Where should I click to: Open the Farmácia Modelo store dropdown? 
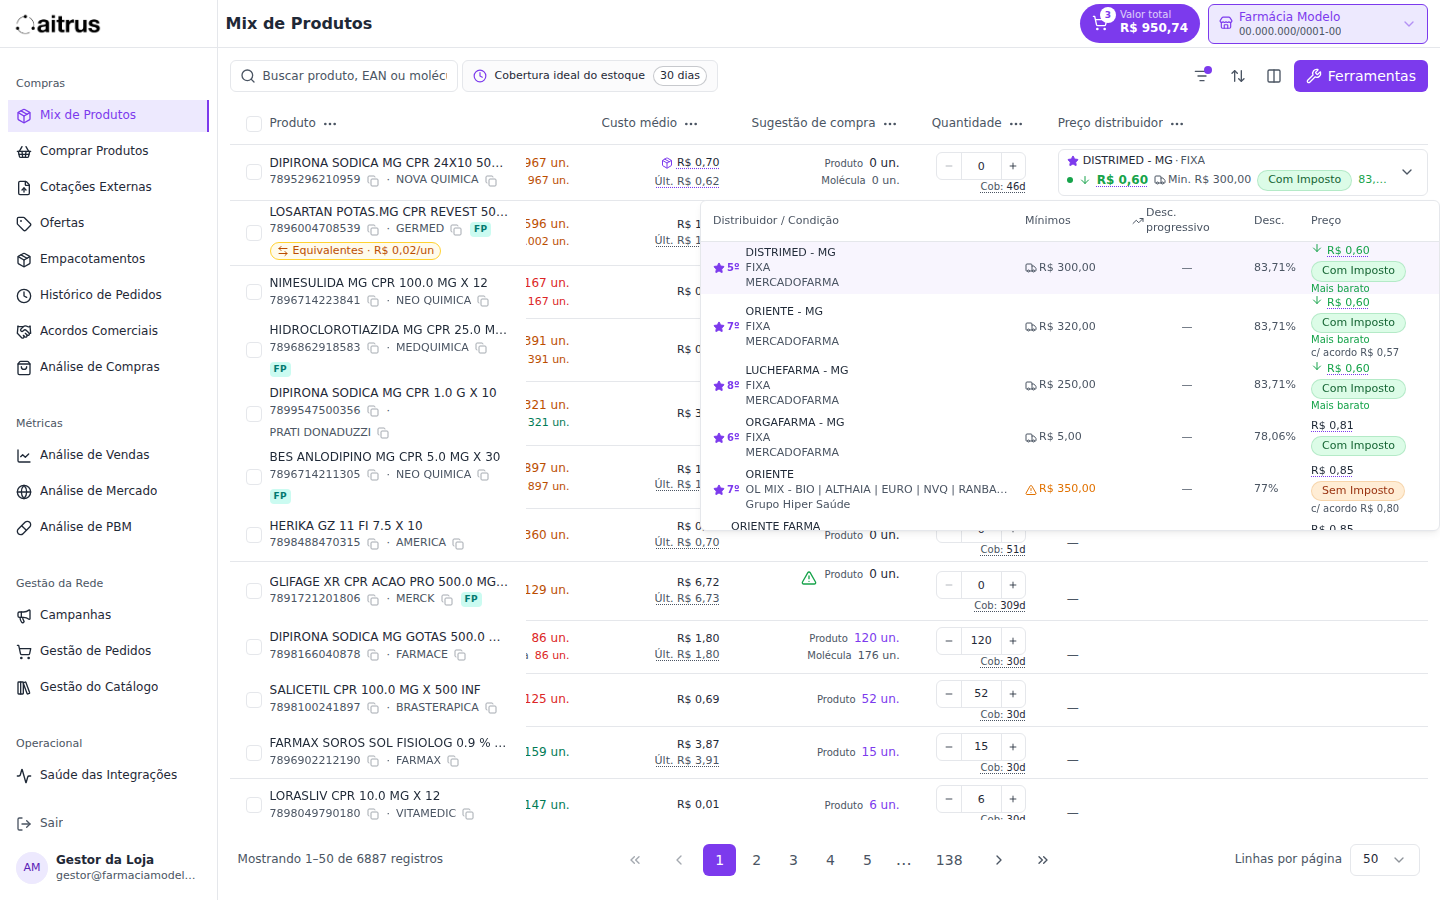(x=1317, y=24)
